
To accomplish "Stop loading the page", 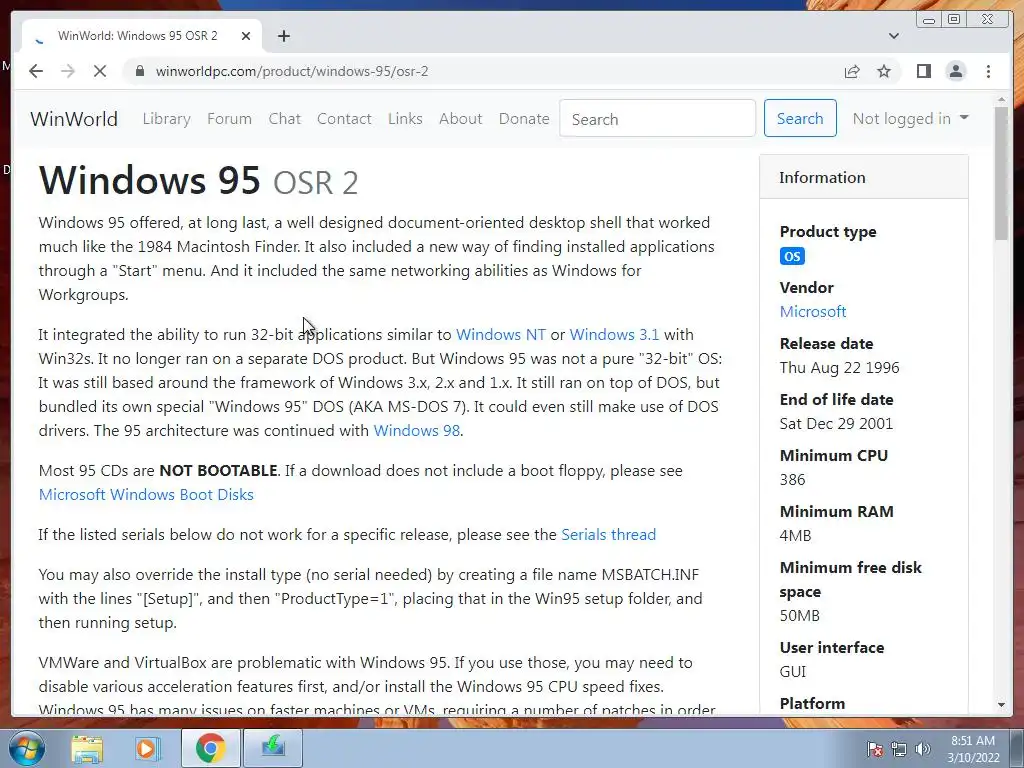I will 100,71.
